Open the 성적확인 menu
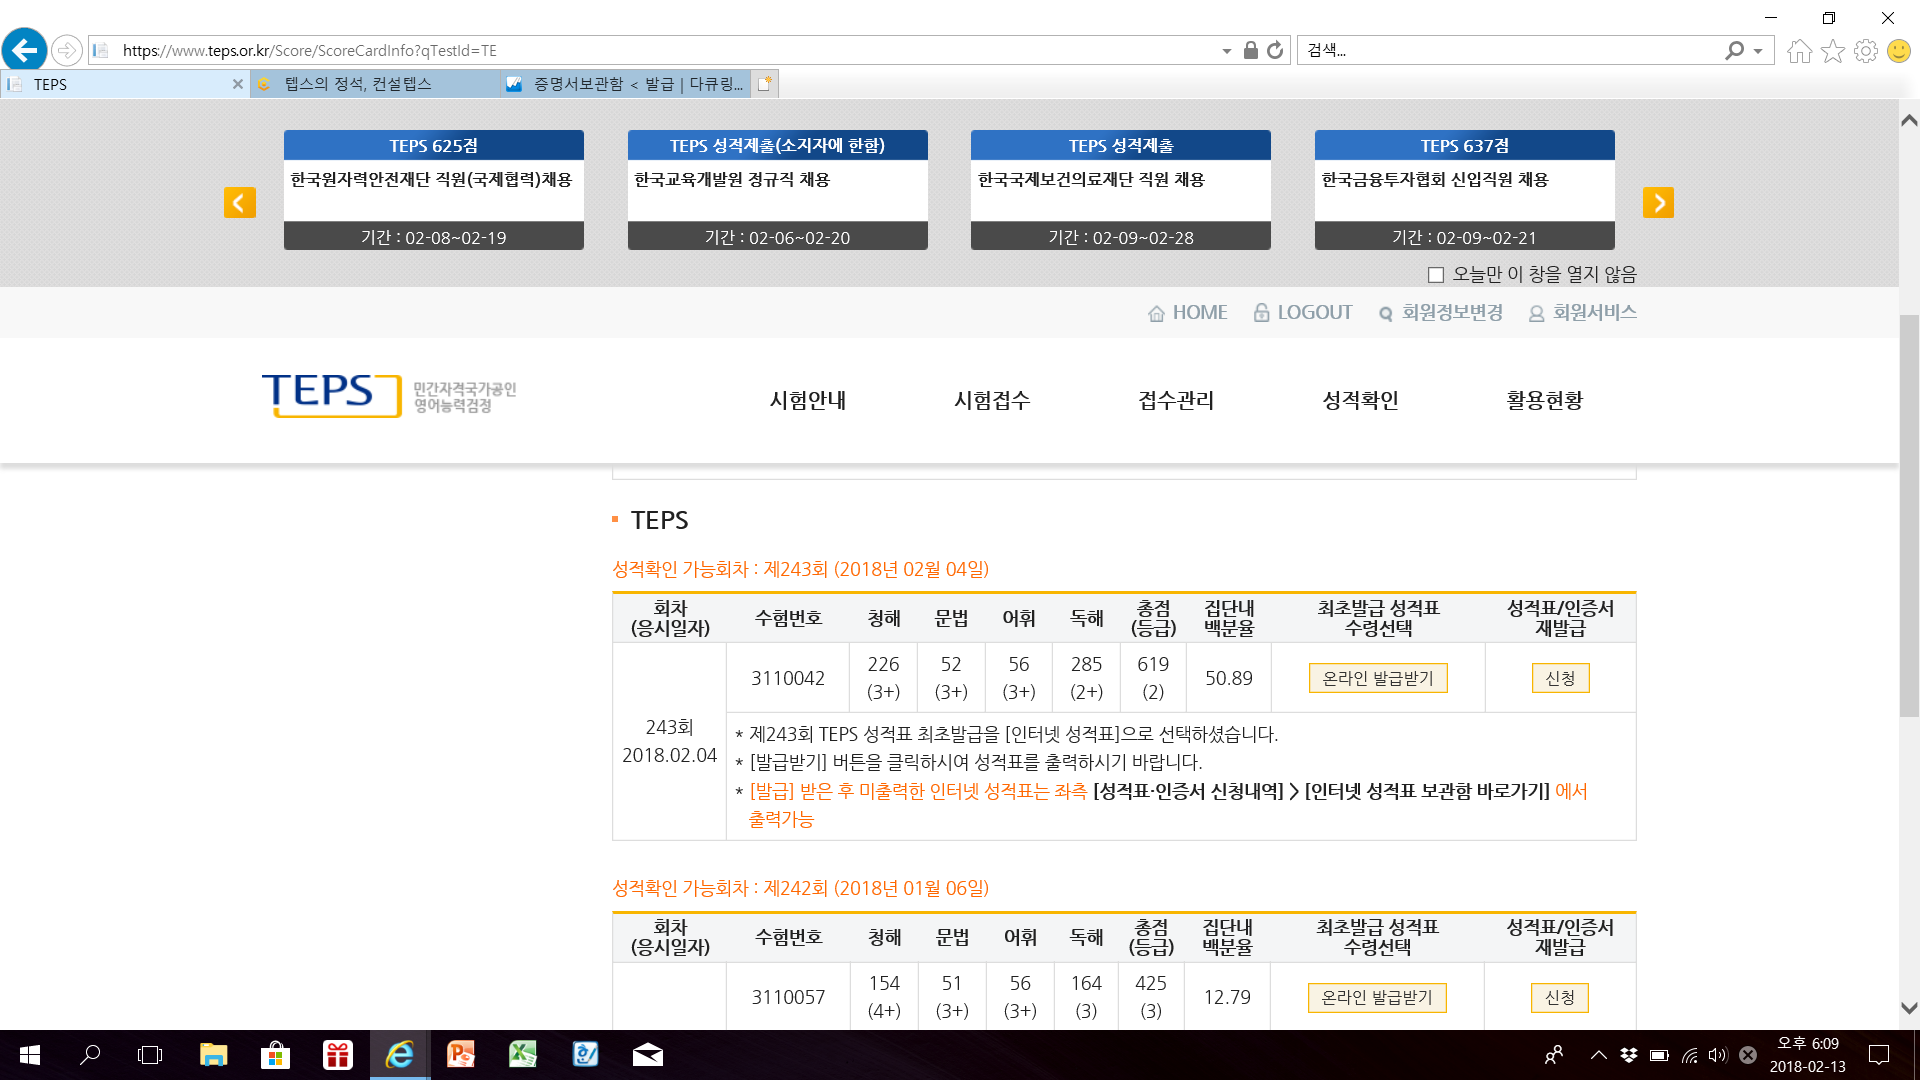Screen dimensions: 1920x1080 (1360, 400)
